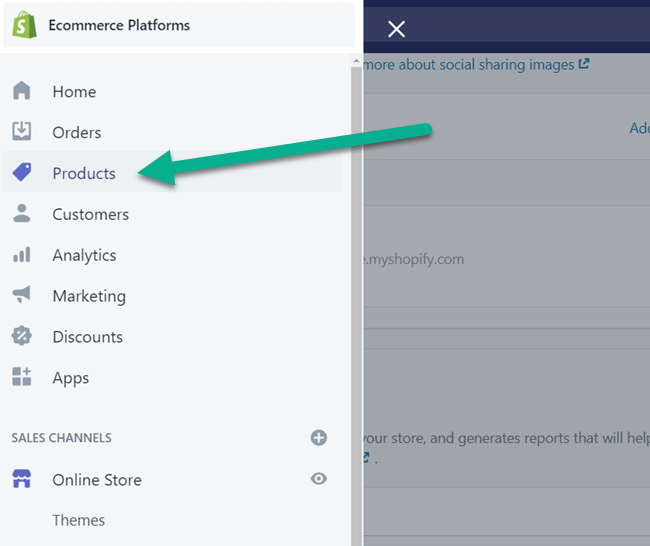Click the Products tag icon
Image resolution: width=650 pixels, height=546 pixels.
click(22, 173)
